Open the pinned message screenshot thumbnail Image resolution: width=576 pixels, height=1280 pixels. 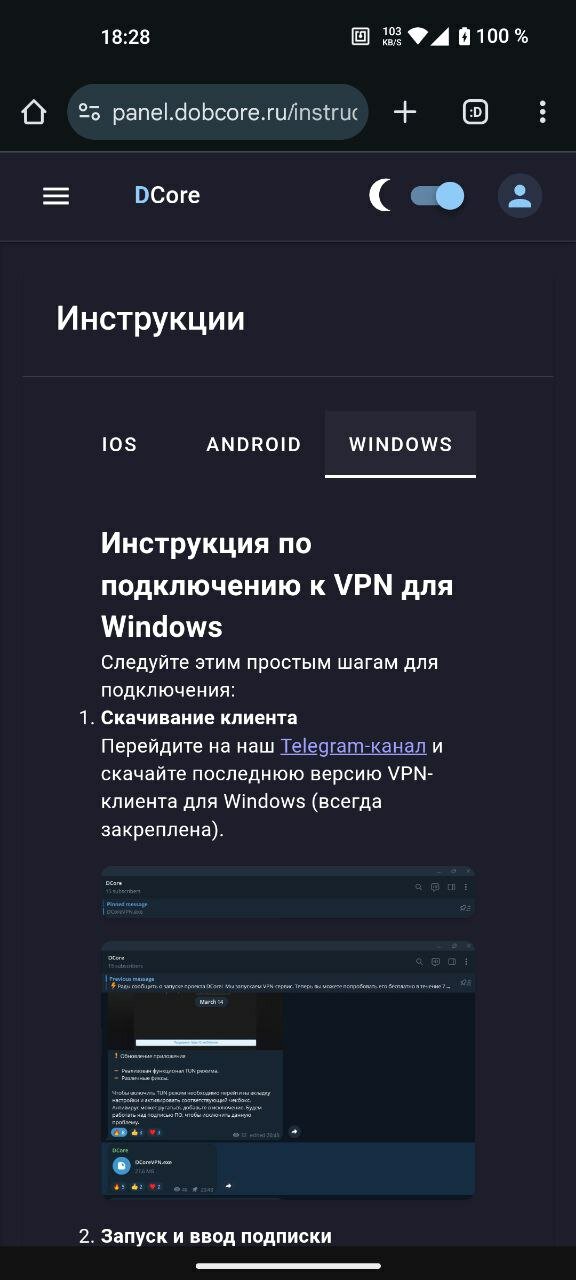pyautogui.click(x=288, y=892)
